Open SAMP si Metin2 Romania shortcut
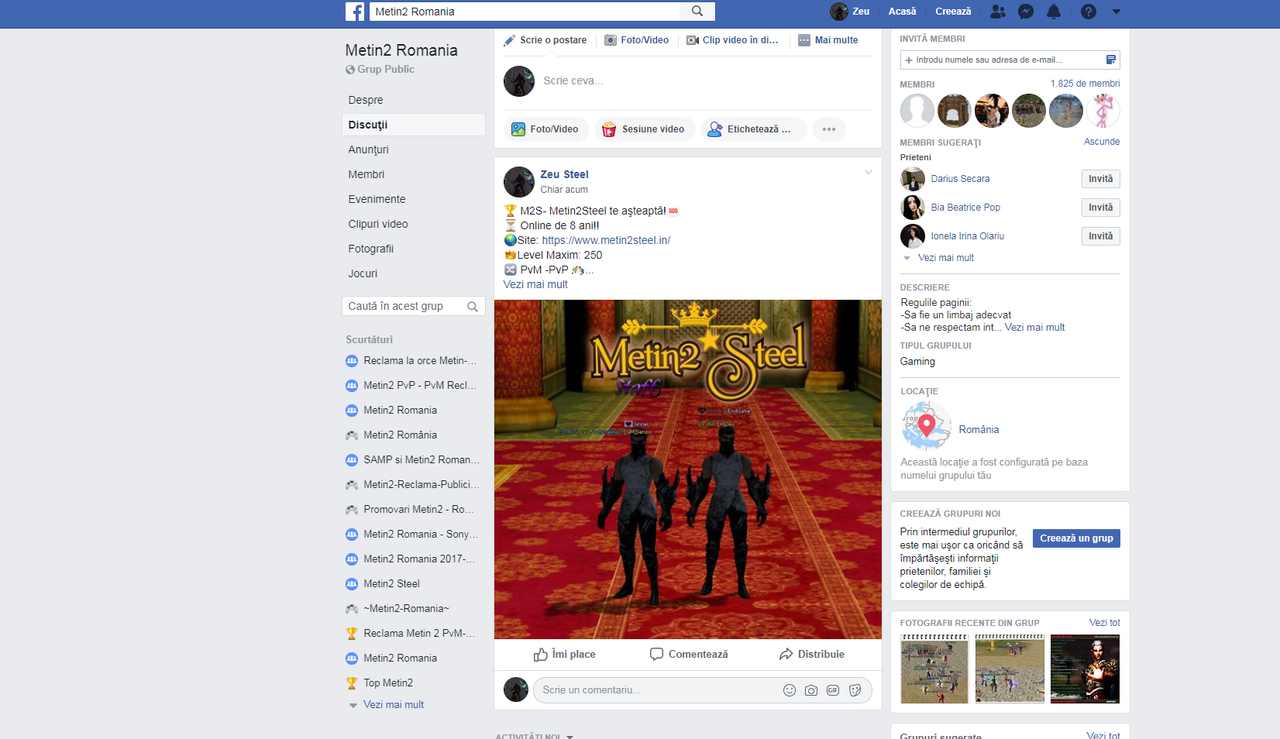 point(412,460)
